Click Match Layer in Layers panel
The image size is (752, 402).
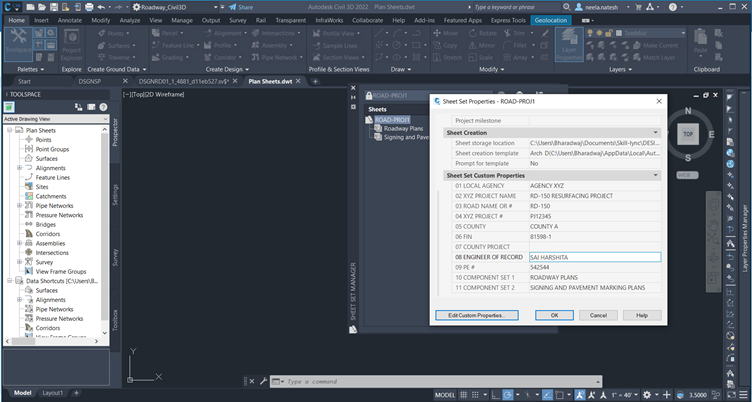tap(654, 57)
